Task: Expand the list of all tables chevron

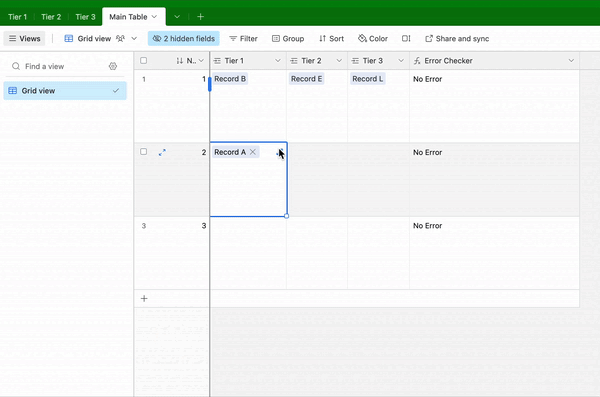Action: [177, 17]
